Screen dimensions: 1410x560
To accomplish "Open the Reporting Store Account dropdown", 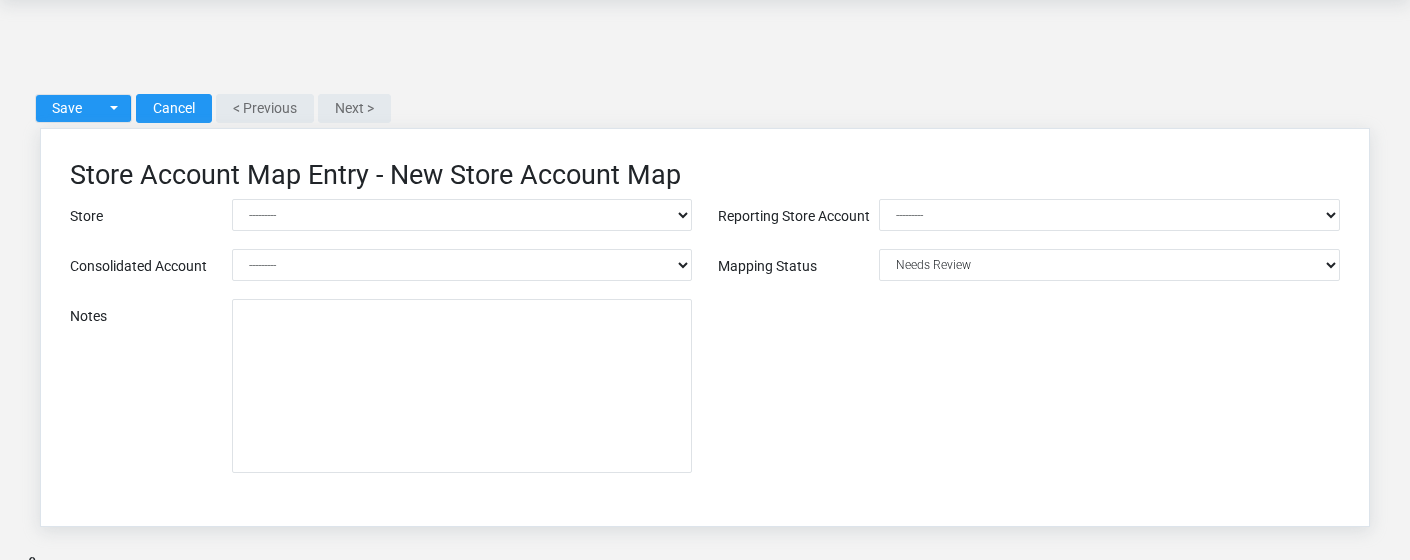I will (1109, 215).
